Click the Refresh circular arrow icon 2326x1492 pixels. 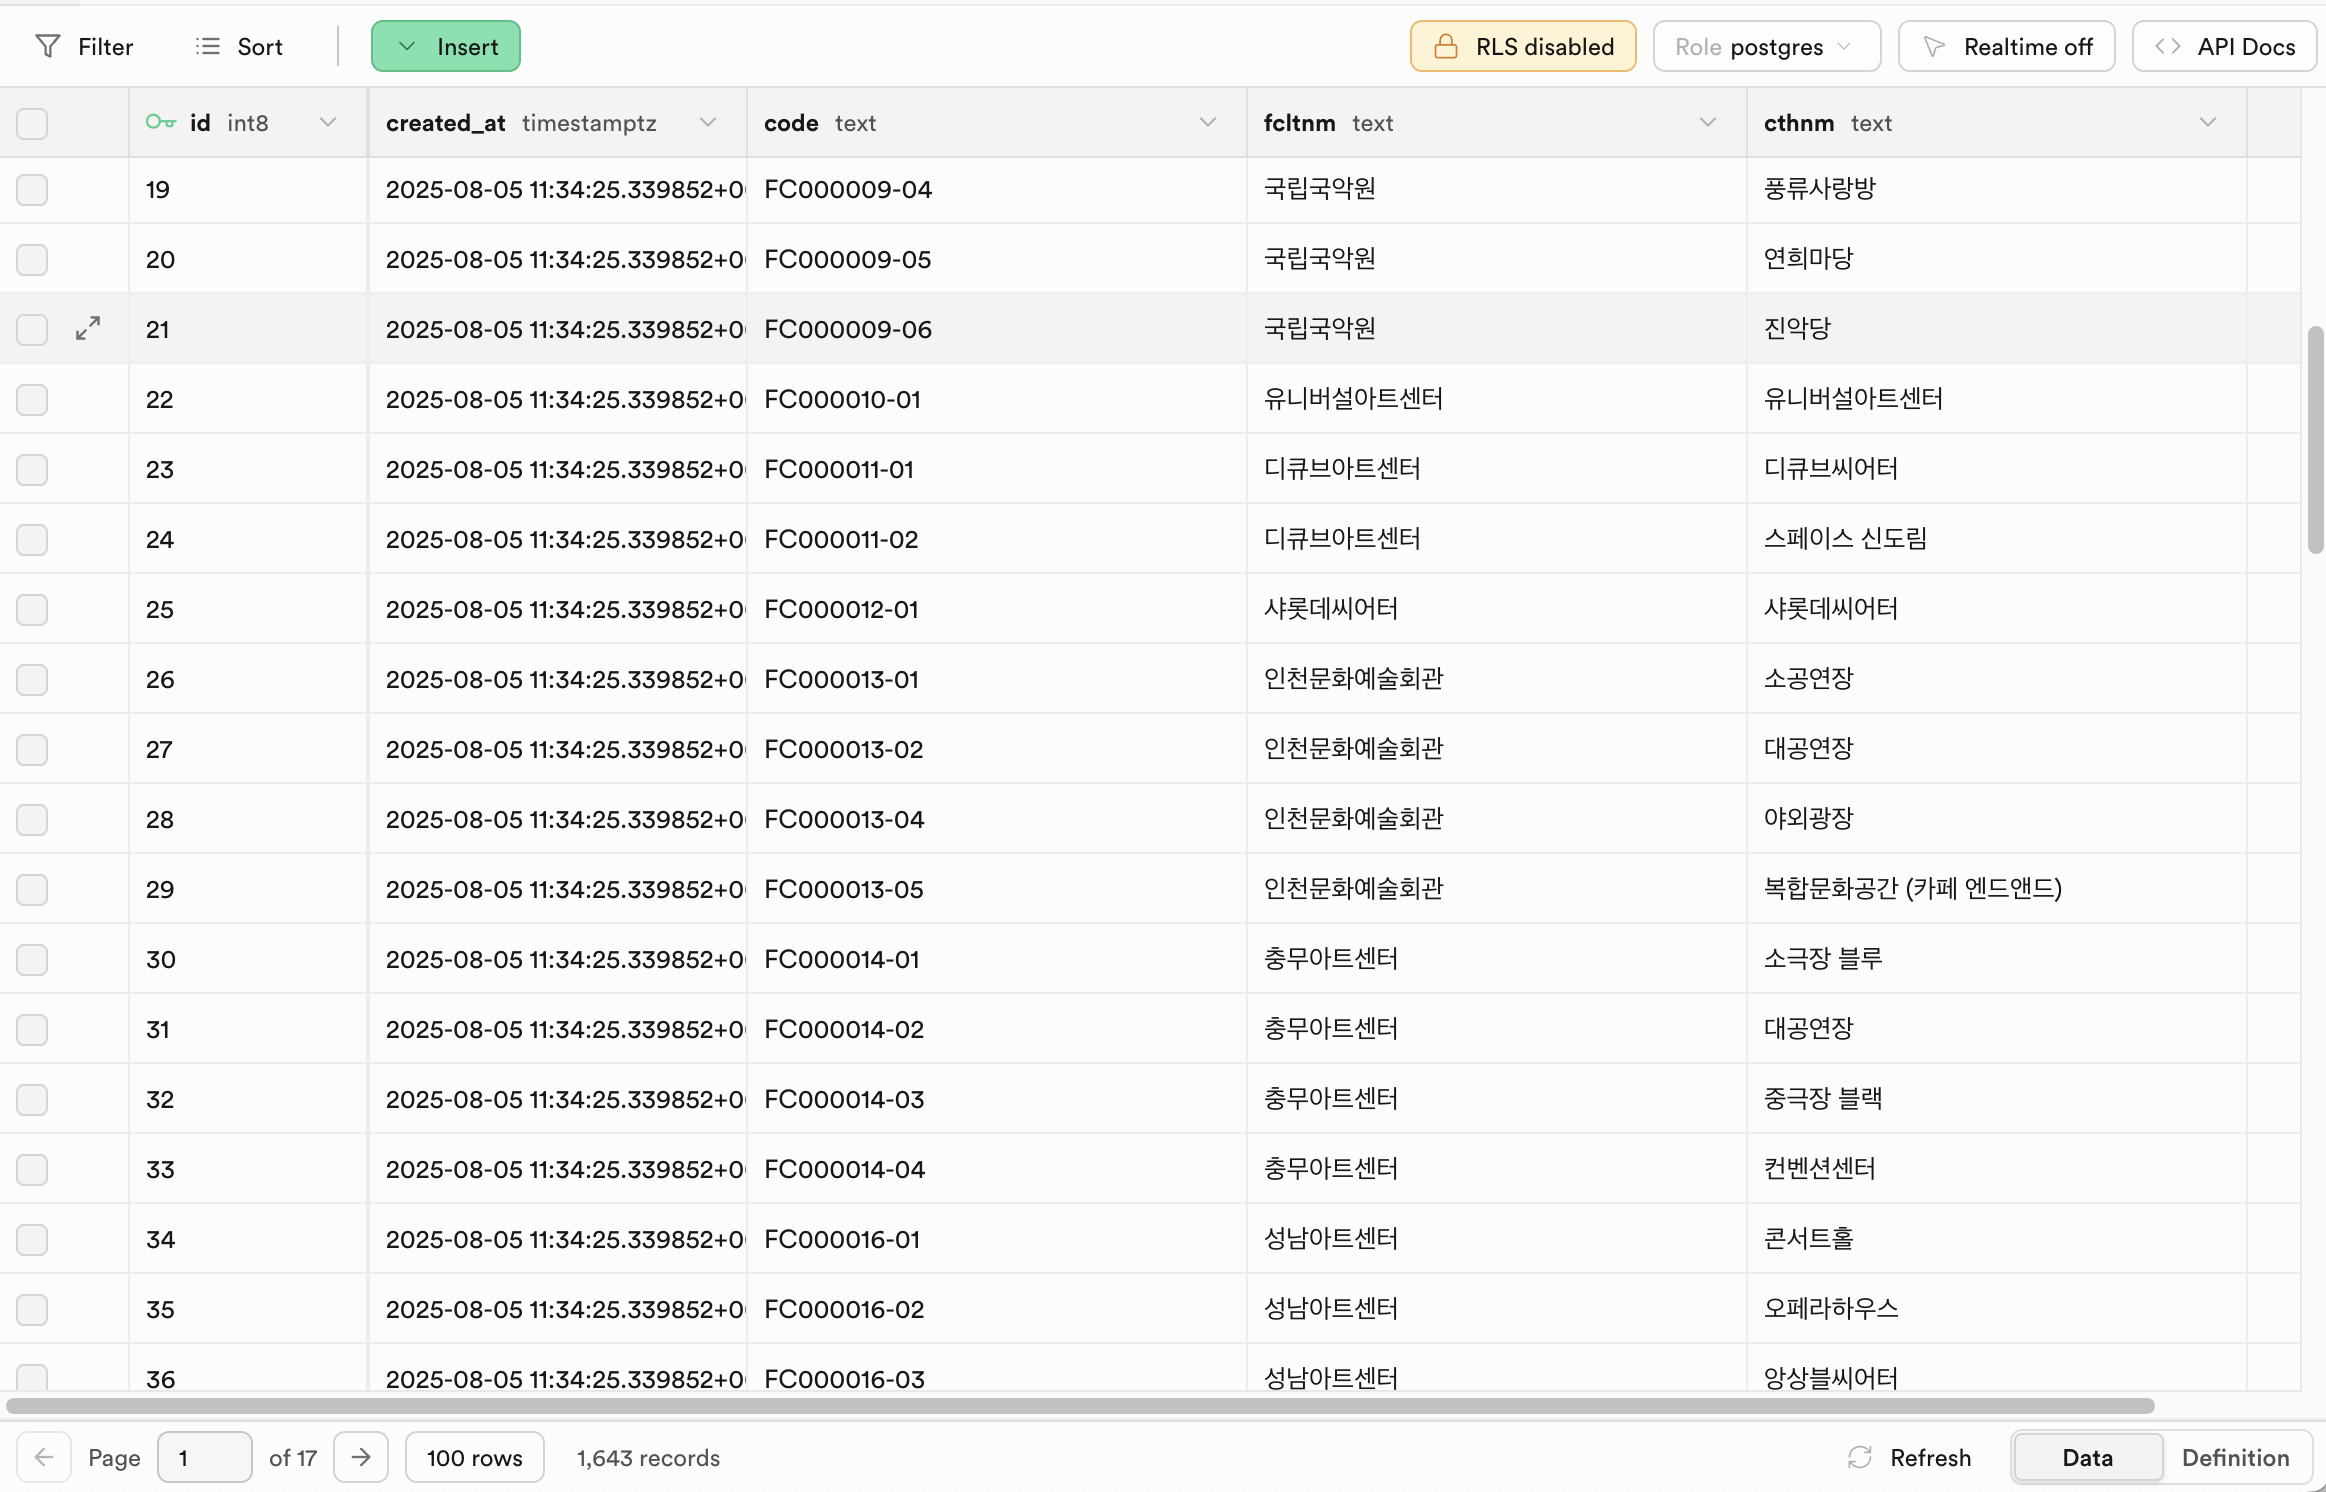pyautogui.click(x=1859, y=1457)
